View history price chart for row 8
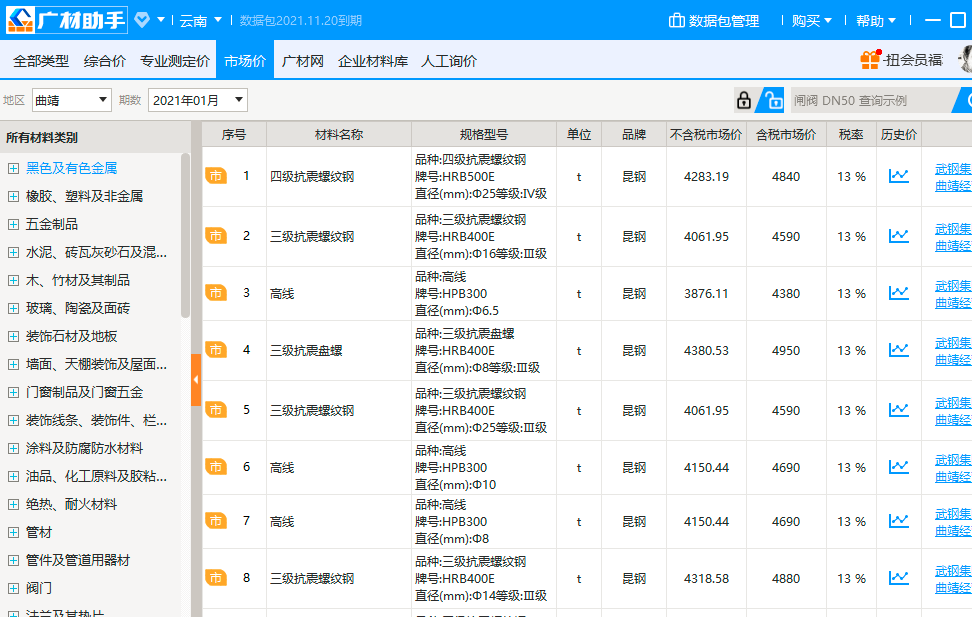Image resolution: width=972 pixels, height=617 pixels. 898,579
